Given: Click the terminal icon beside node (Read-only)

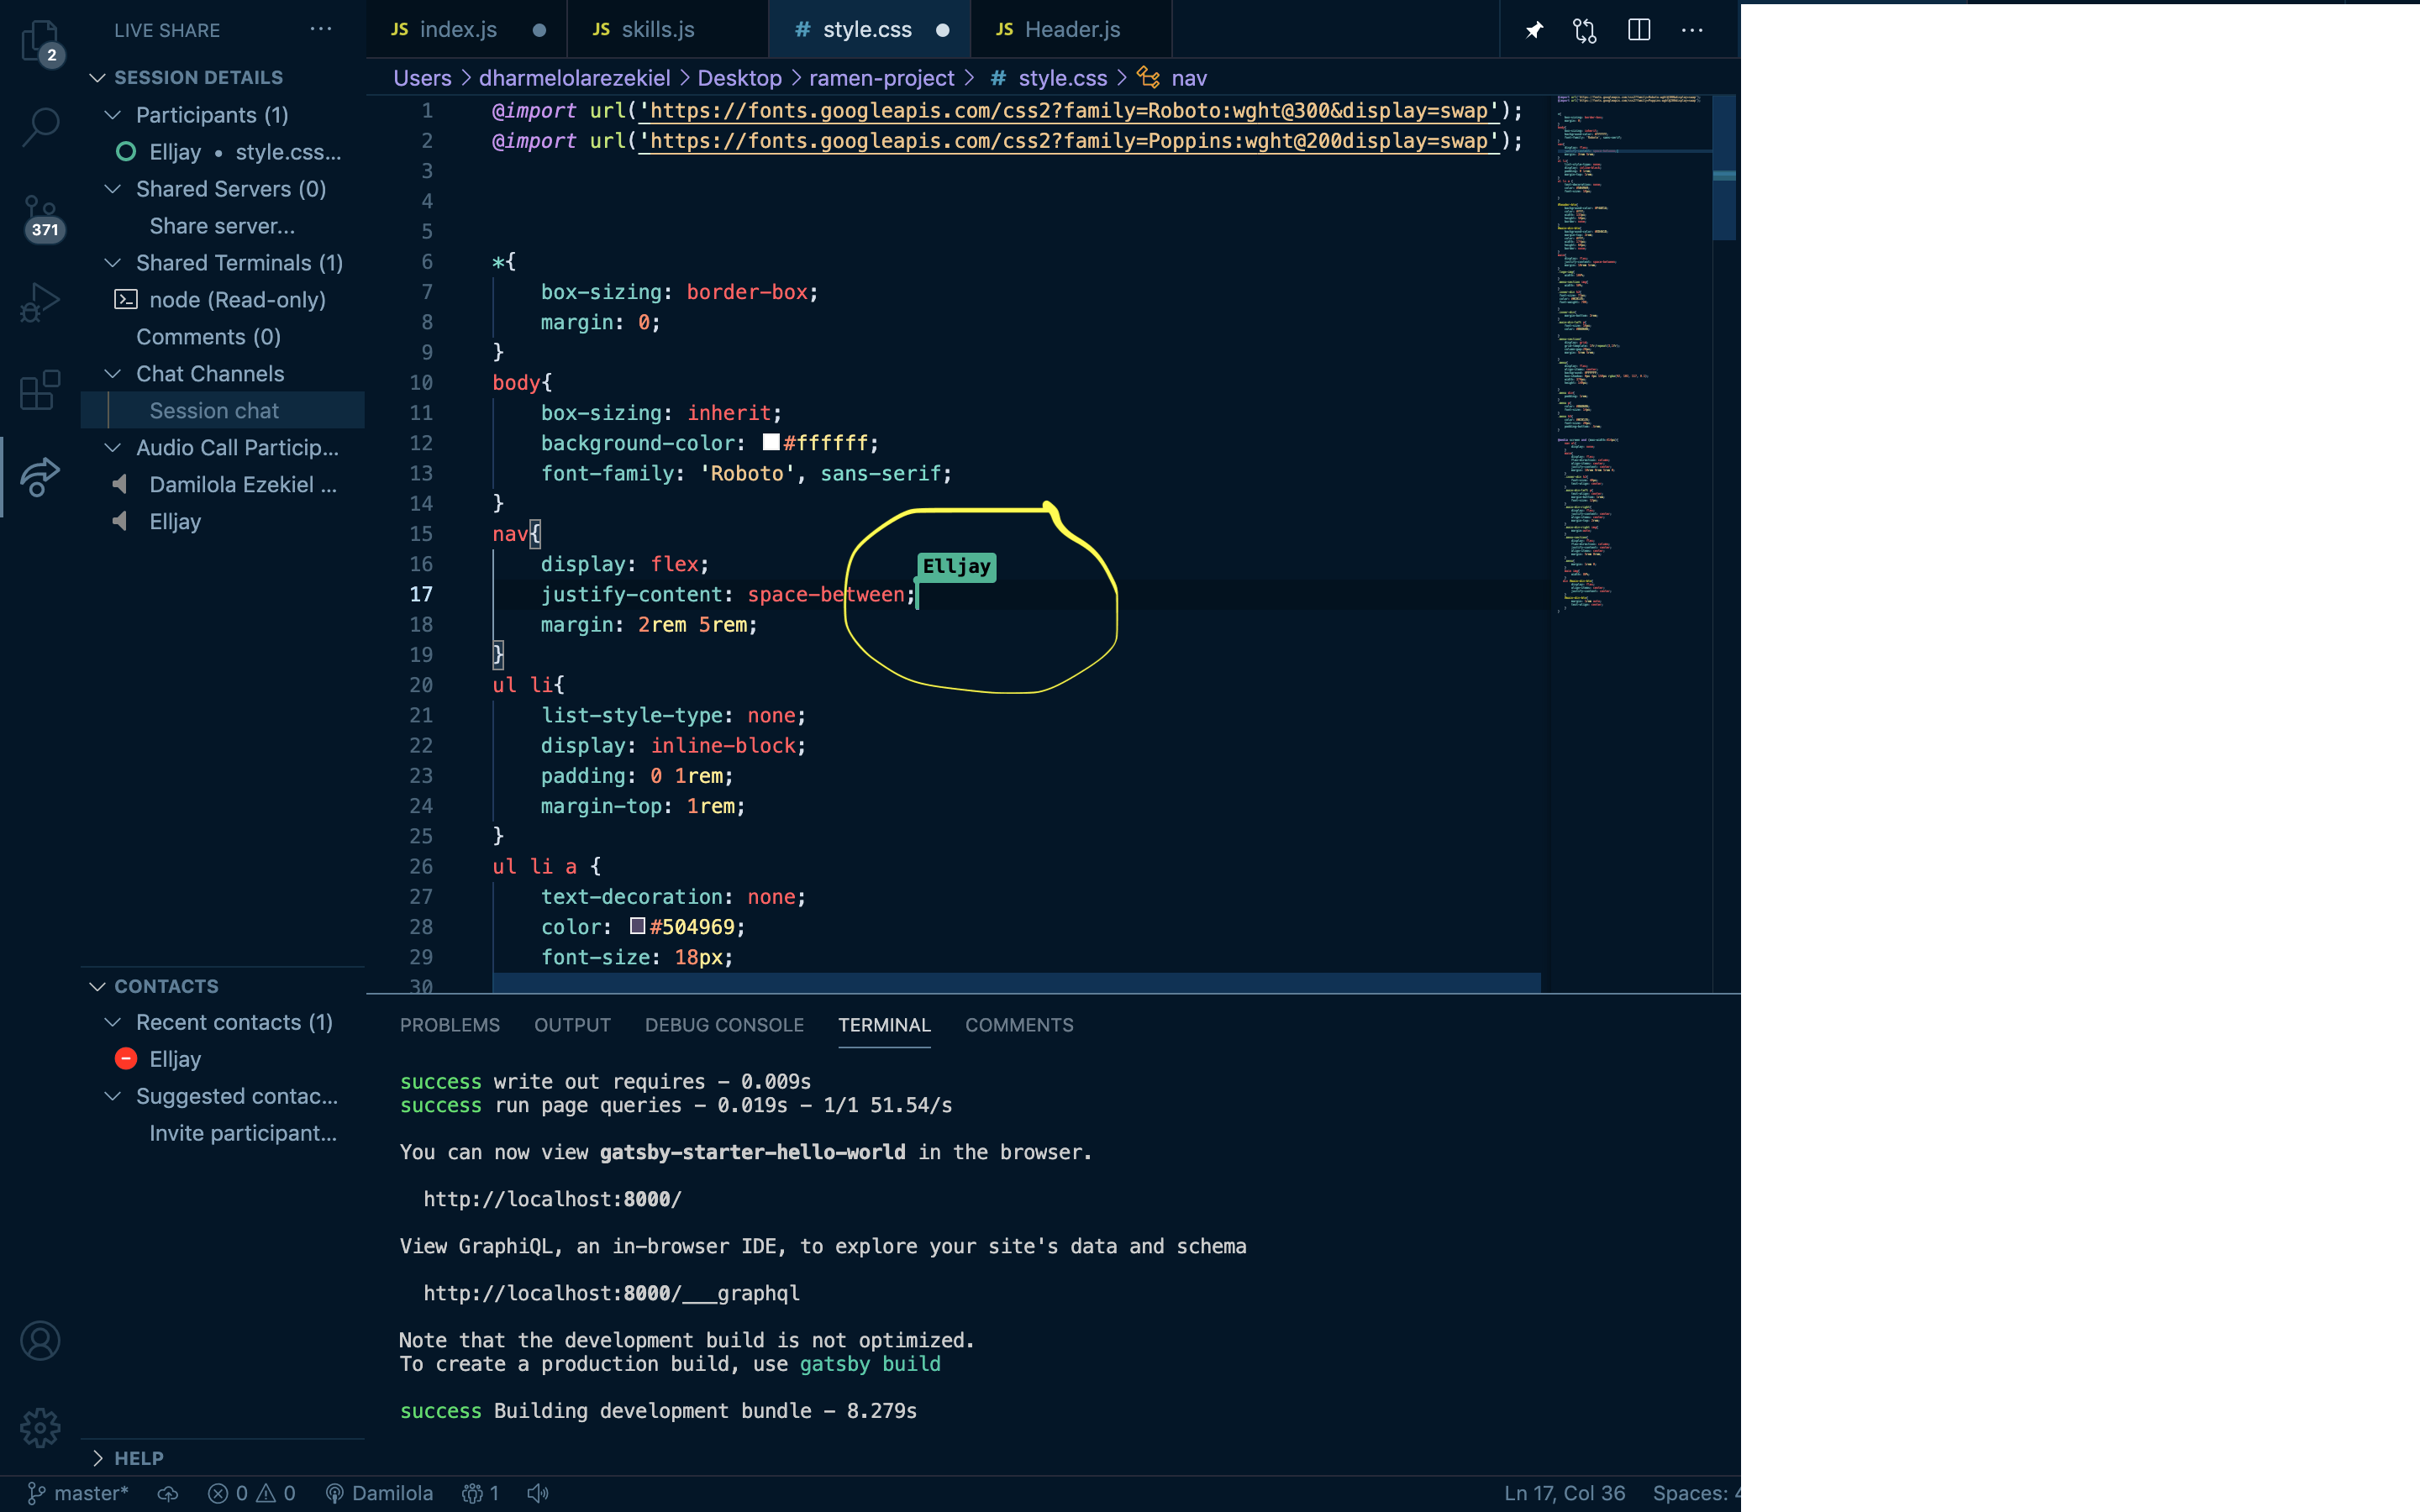Looking at the screenshot, I should [126, 299].
